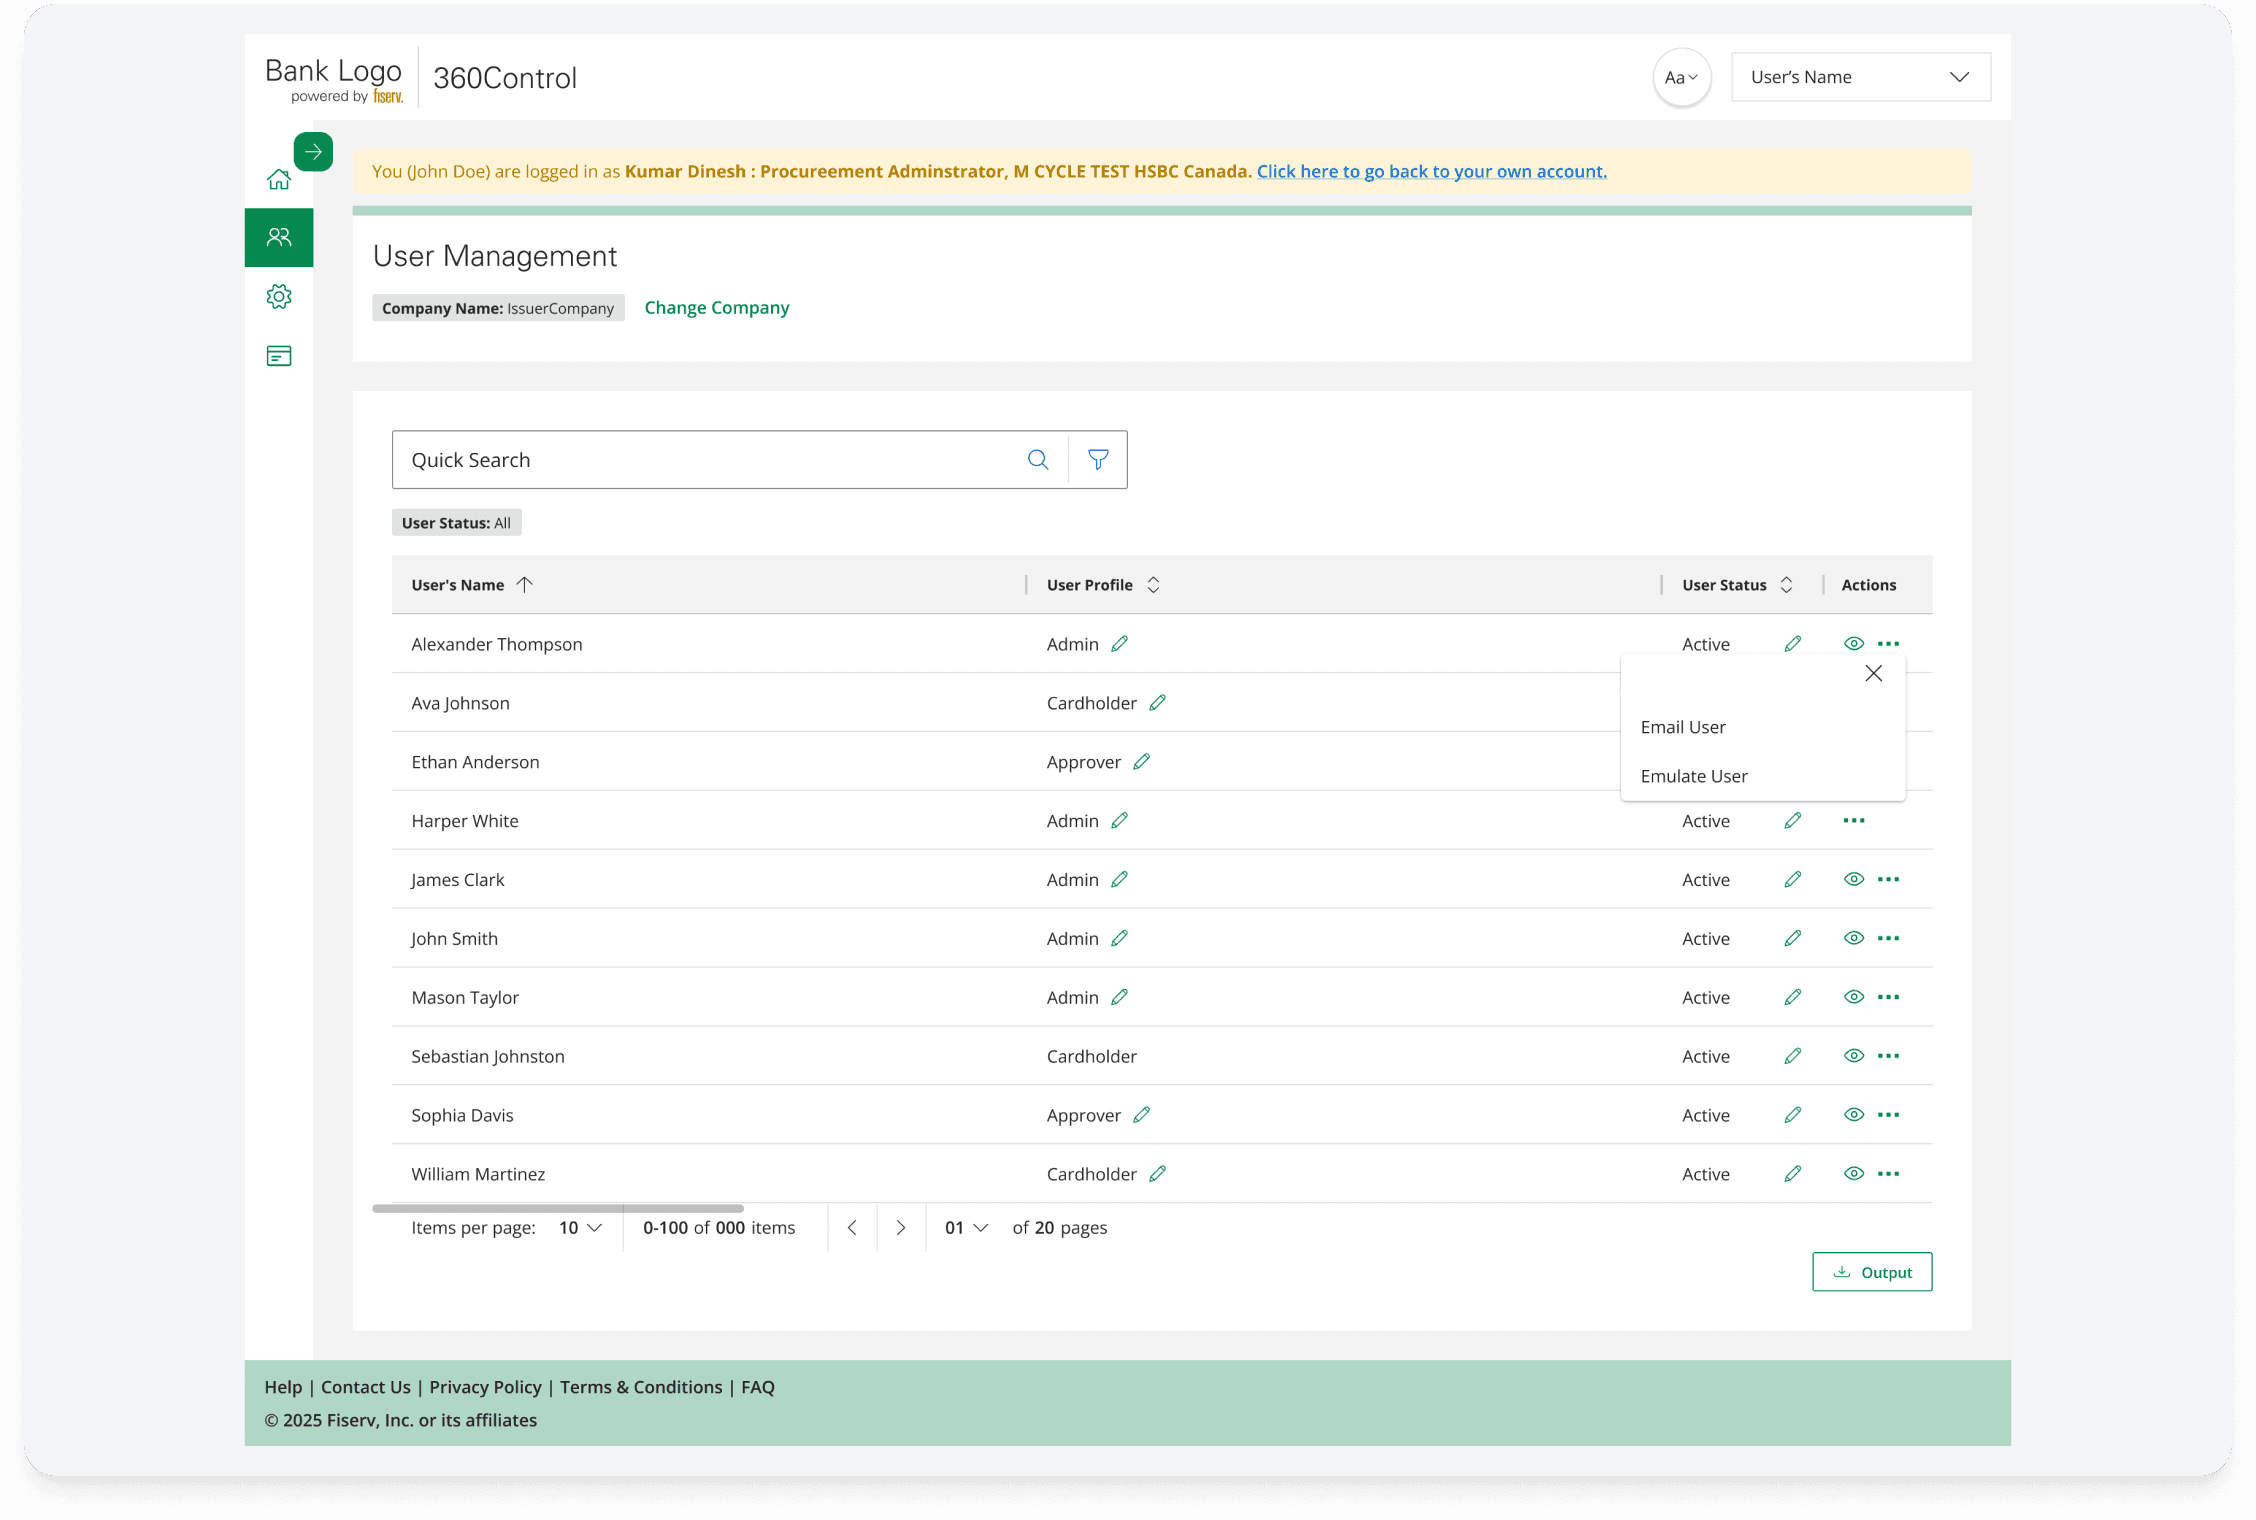2256x1520 pixels.
Task: Open the User's Name account dropdown
Action: click(x=1860, y=78)
